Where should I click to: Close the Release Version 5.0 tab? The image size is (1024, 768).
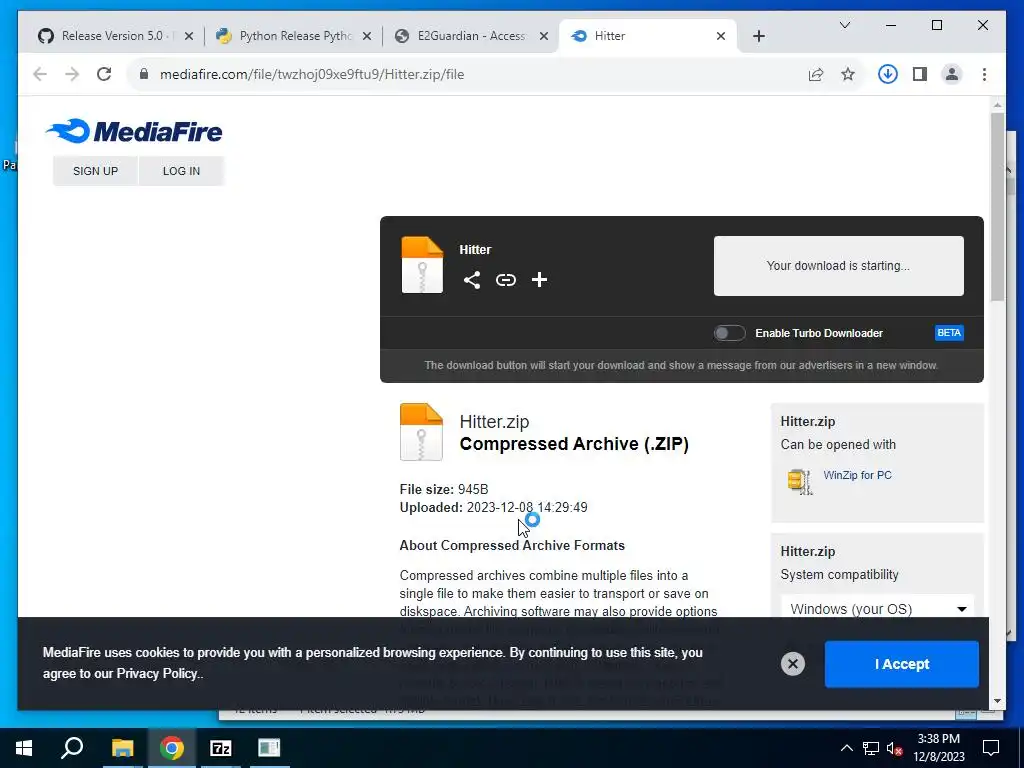pyautogui.click(x=189, y=36)
